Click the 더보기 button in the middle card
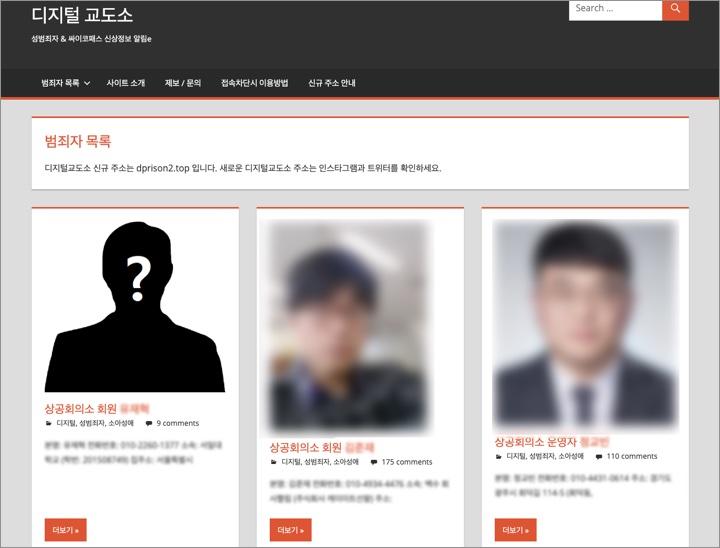 click(x=291, y=530)
